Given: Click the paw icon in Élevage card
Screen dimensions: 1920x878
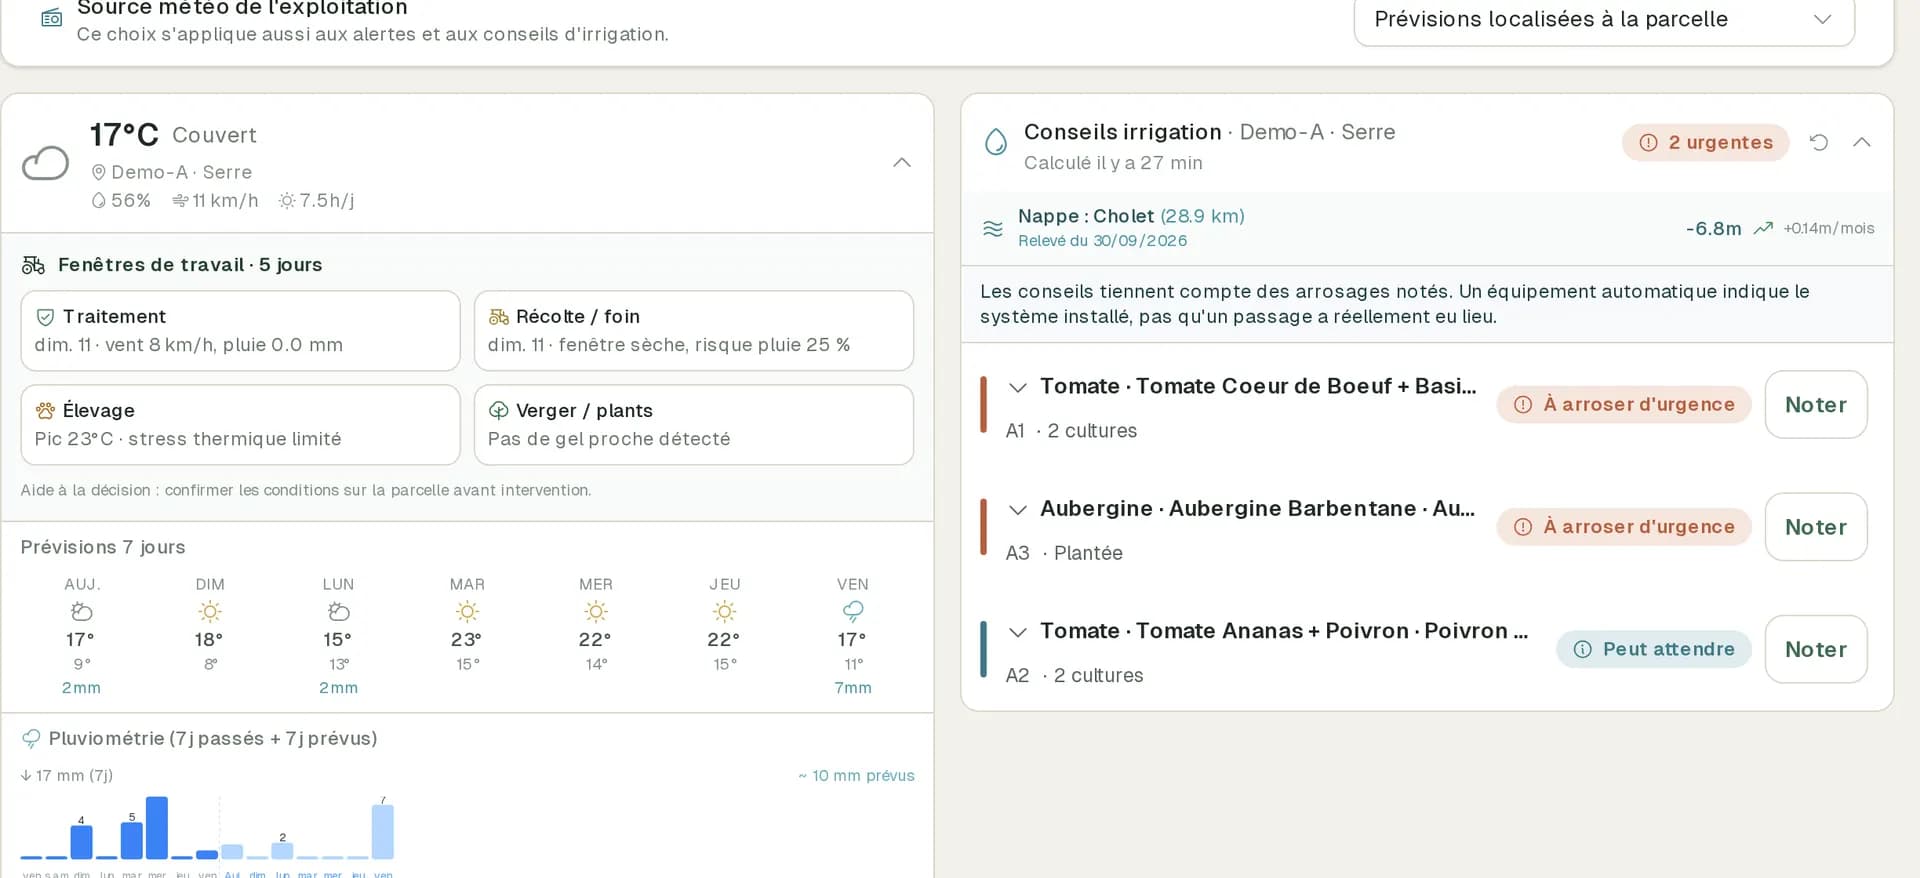Looking at the screenshot, I should tap(45, 411).
